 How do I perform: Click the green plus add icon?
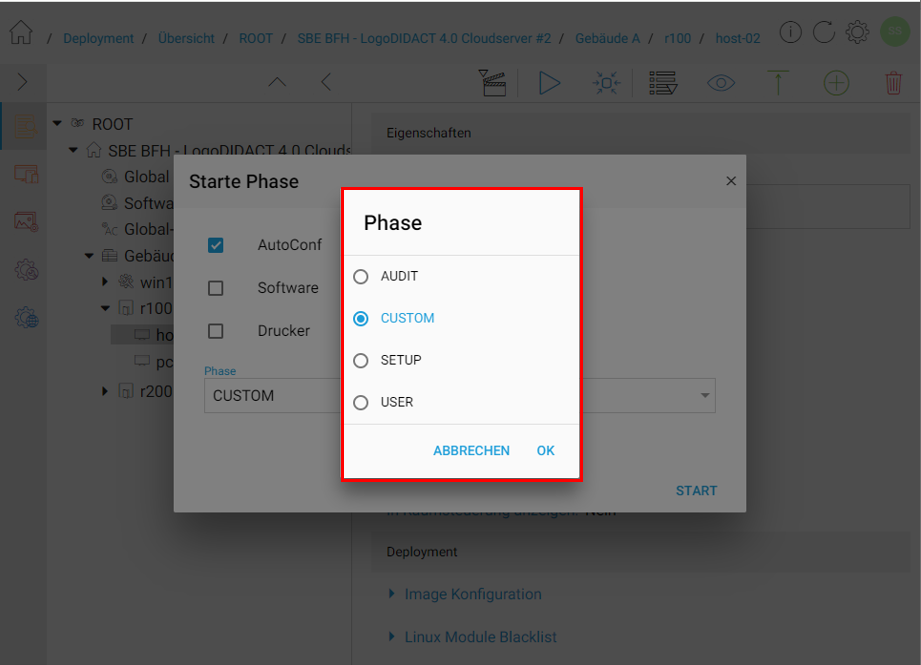pyautogui.click(x=836, y=83)
